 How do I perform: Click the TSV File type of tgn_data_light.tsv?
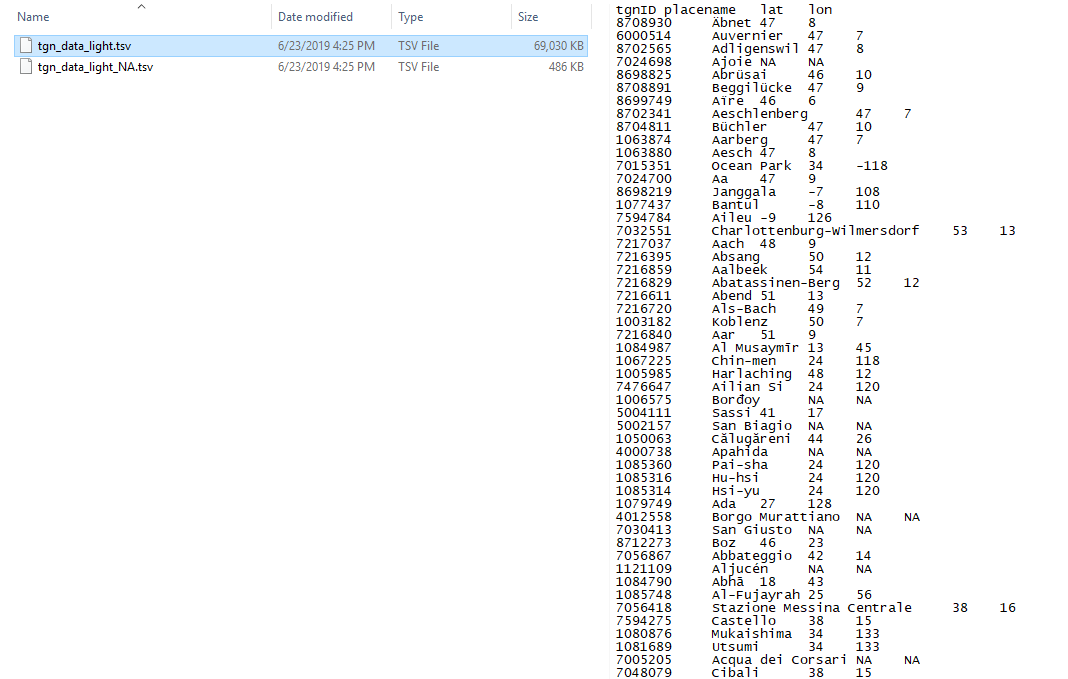(419, 46)
